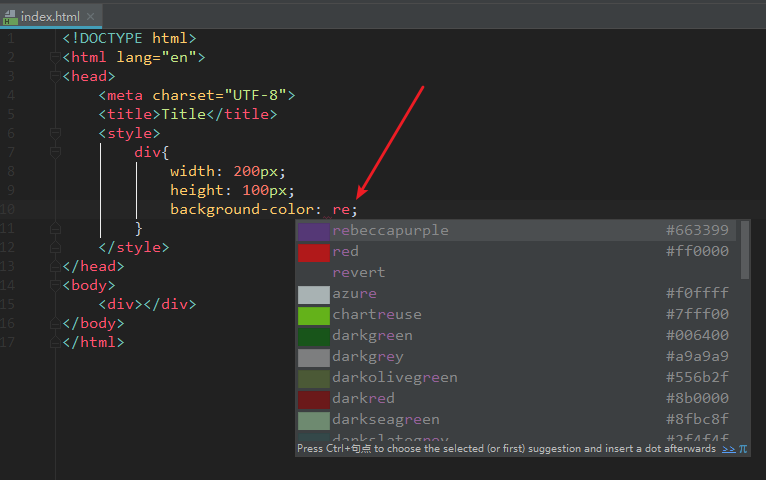Select the rebeccapurple suggestion

(517, 230)
